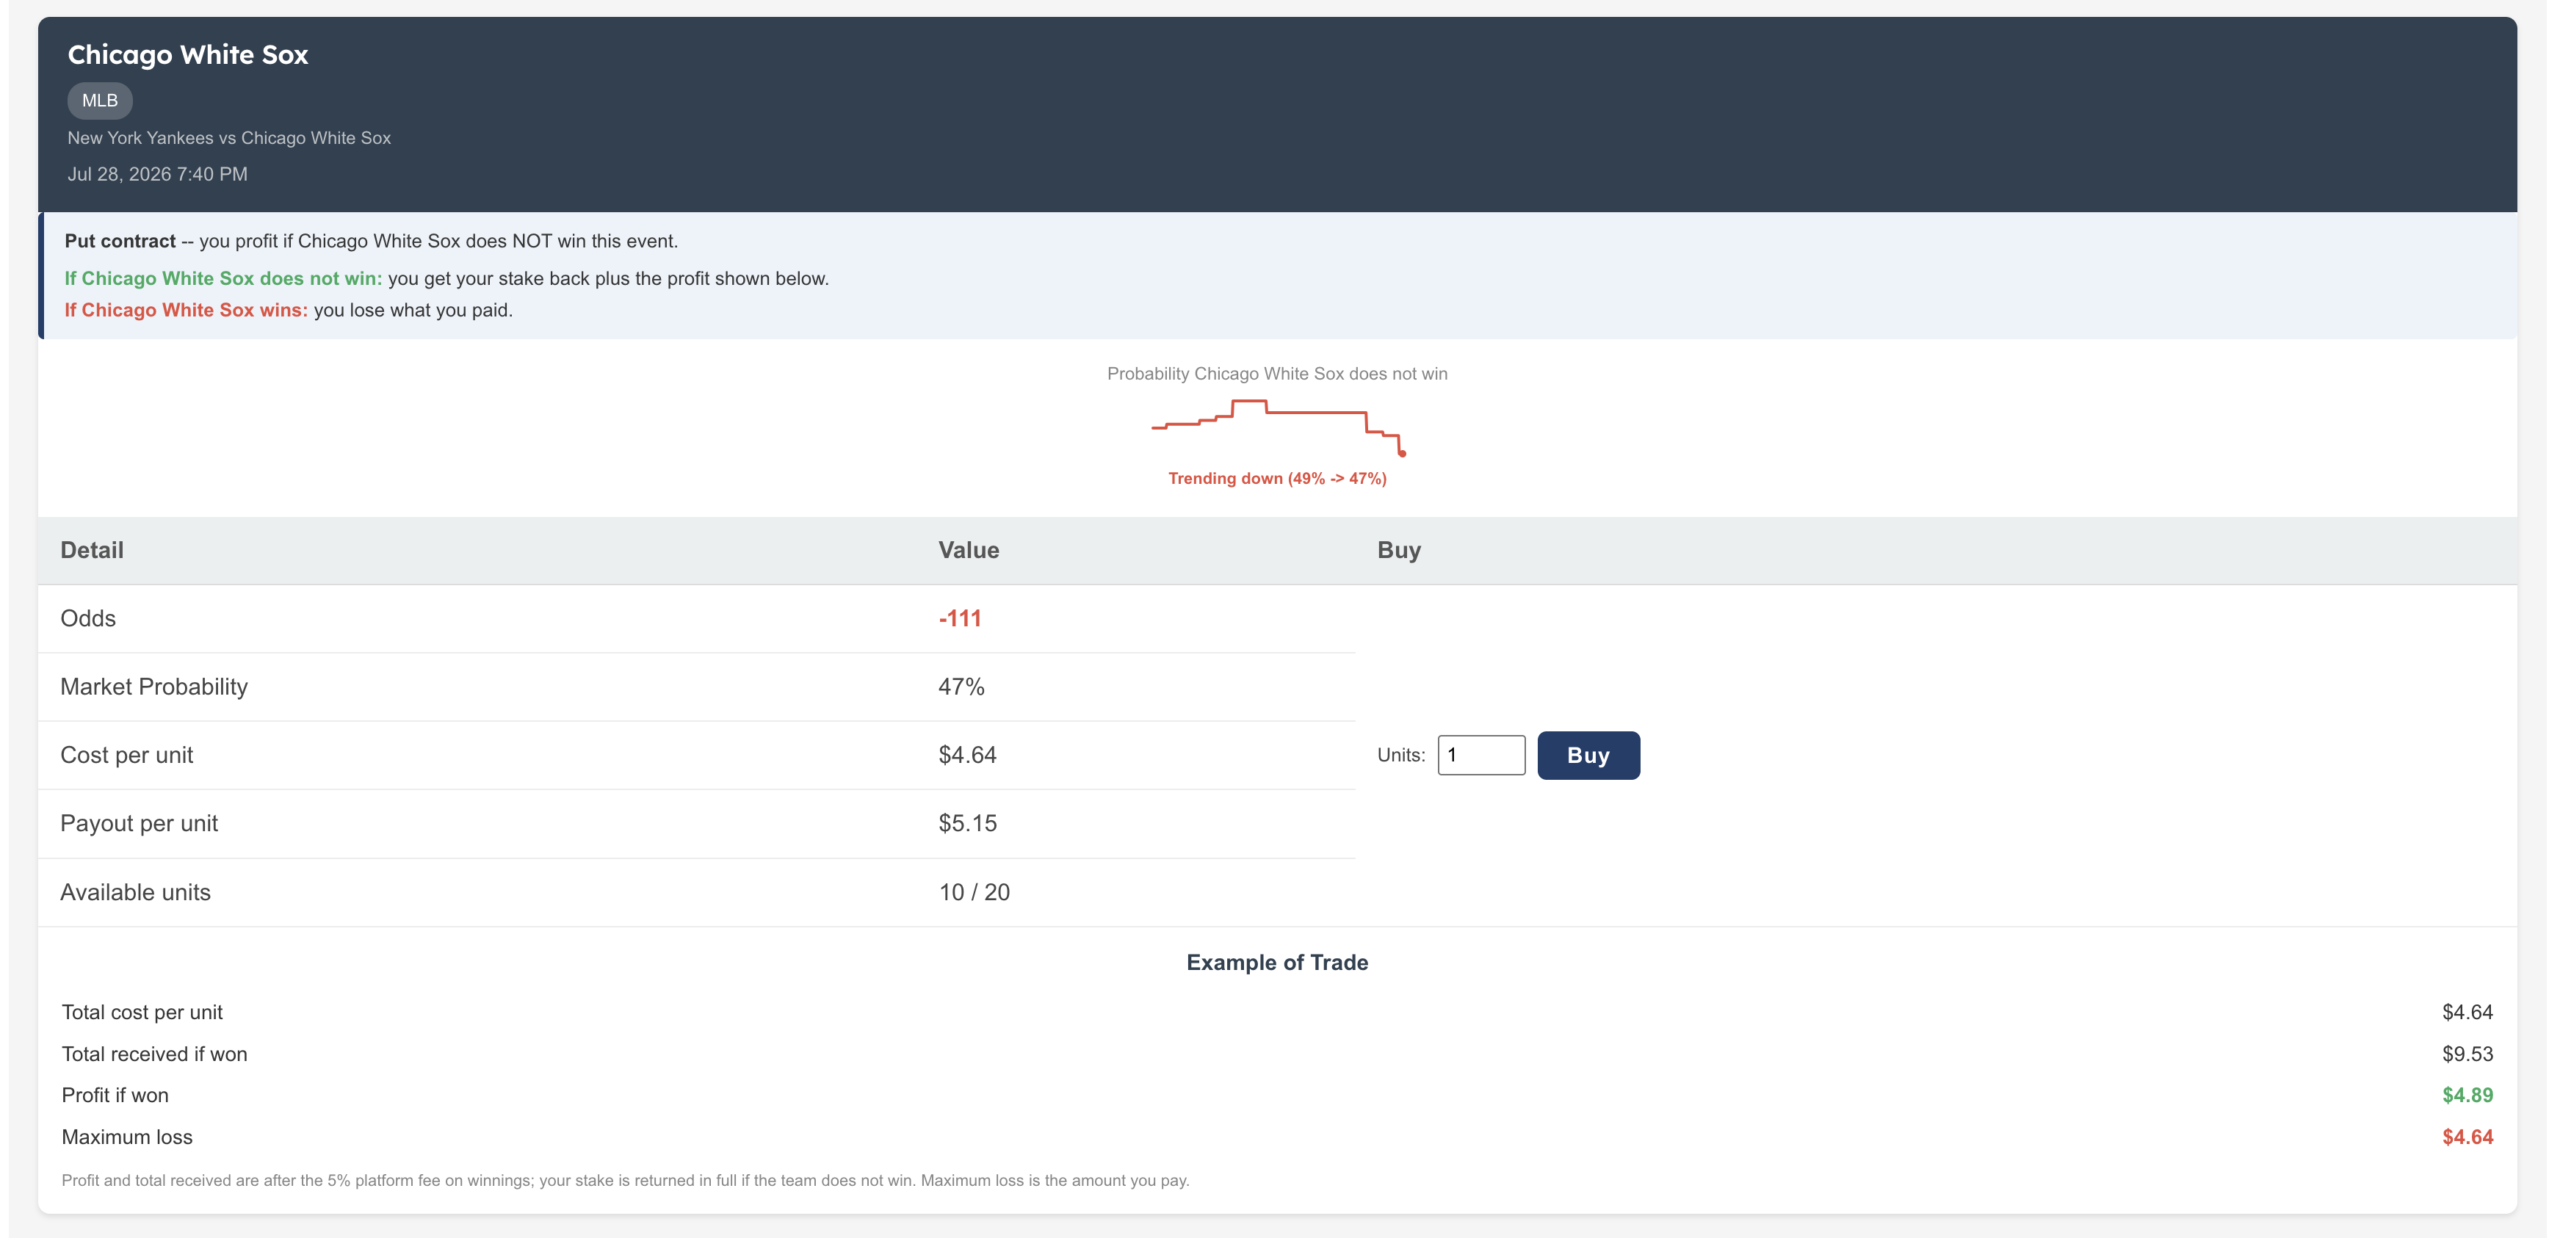Click the $5.15 payout per unit value
Viewport: 2560px width, 1238px height.
(x=967, y=823)
